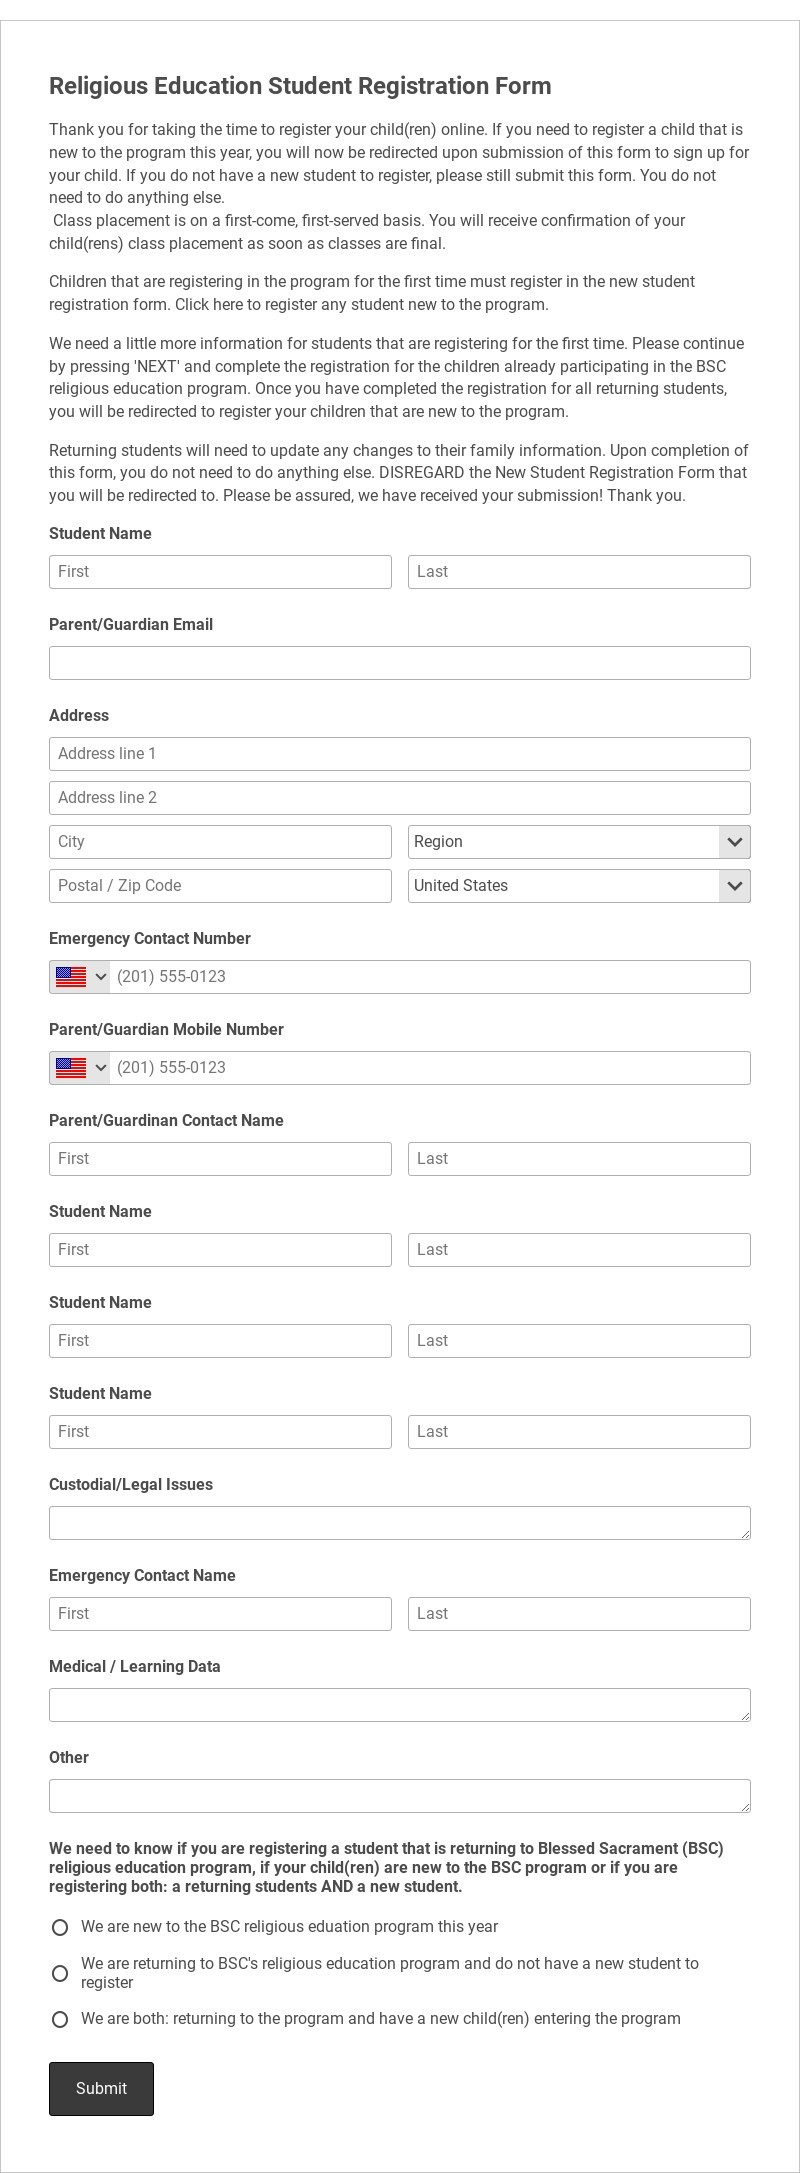Viewport: 800px width, 2173px height.
Task: Click the Address line 1 field
Action: click(x=400, y=754)
